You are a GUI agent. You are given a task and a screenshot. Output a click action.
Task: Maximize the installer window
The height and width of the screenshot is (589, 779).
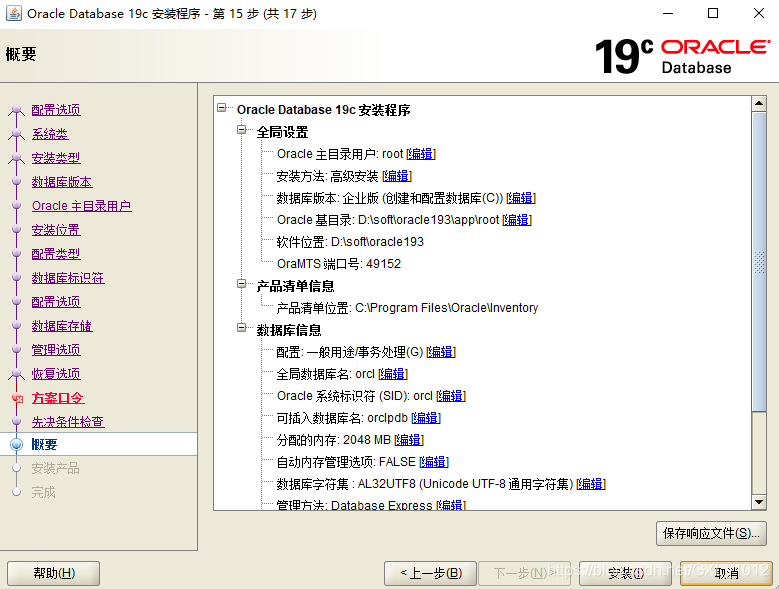tap(713, 13)
